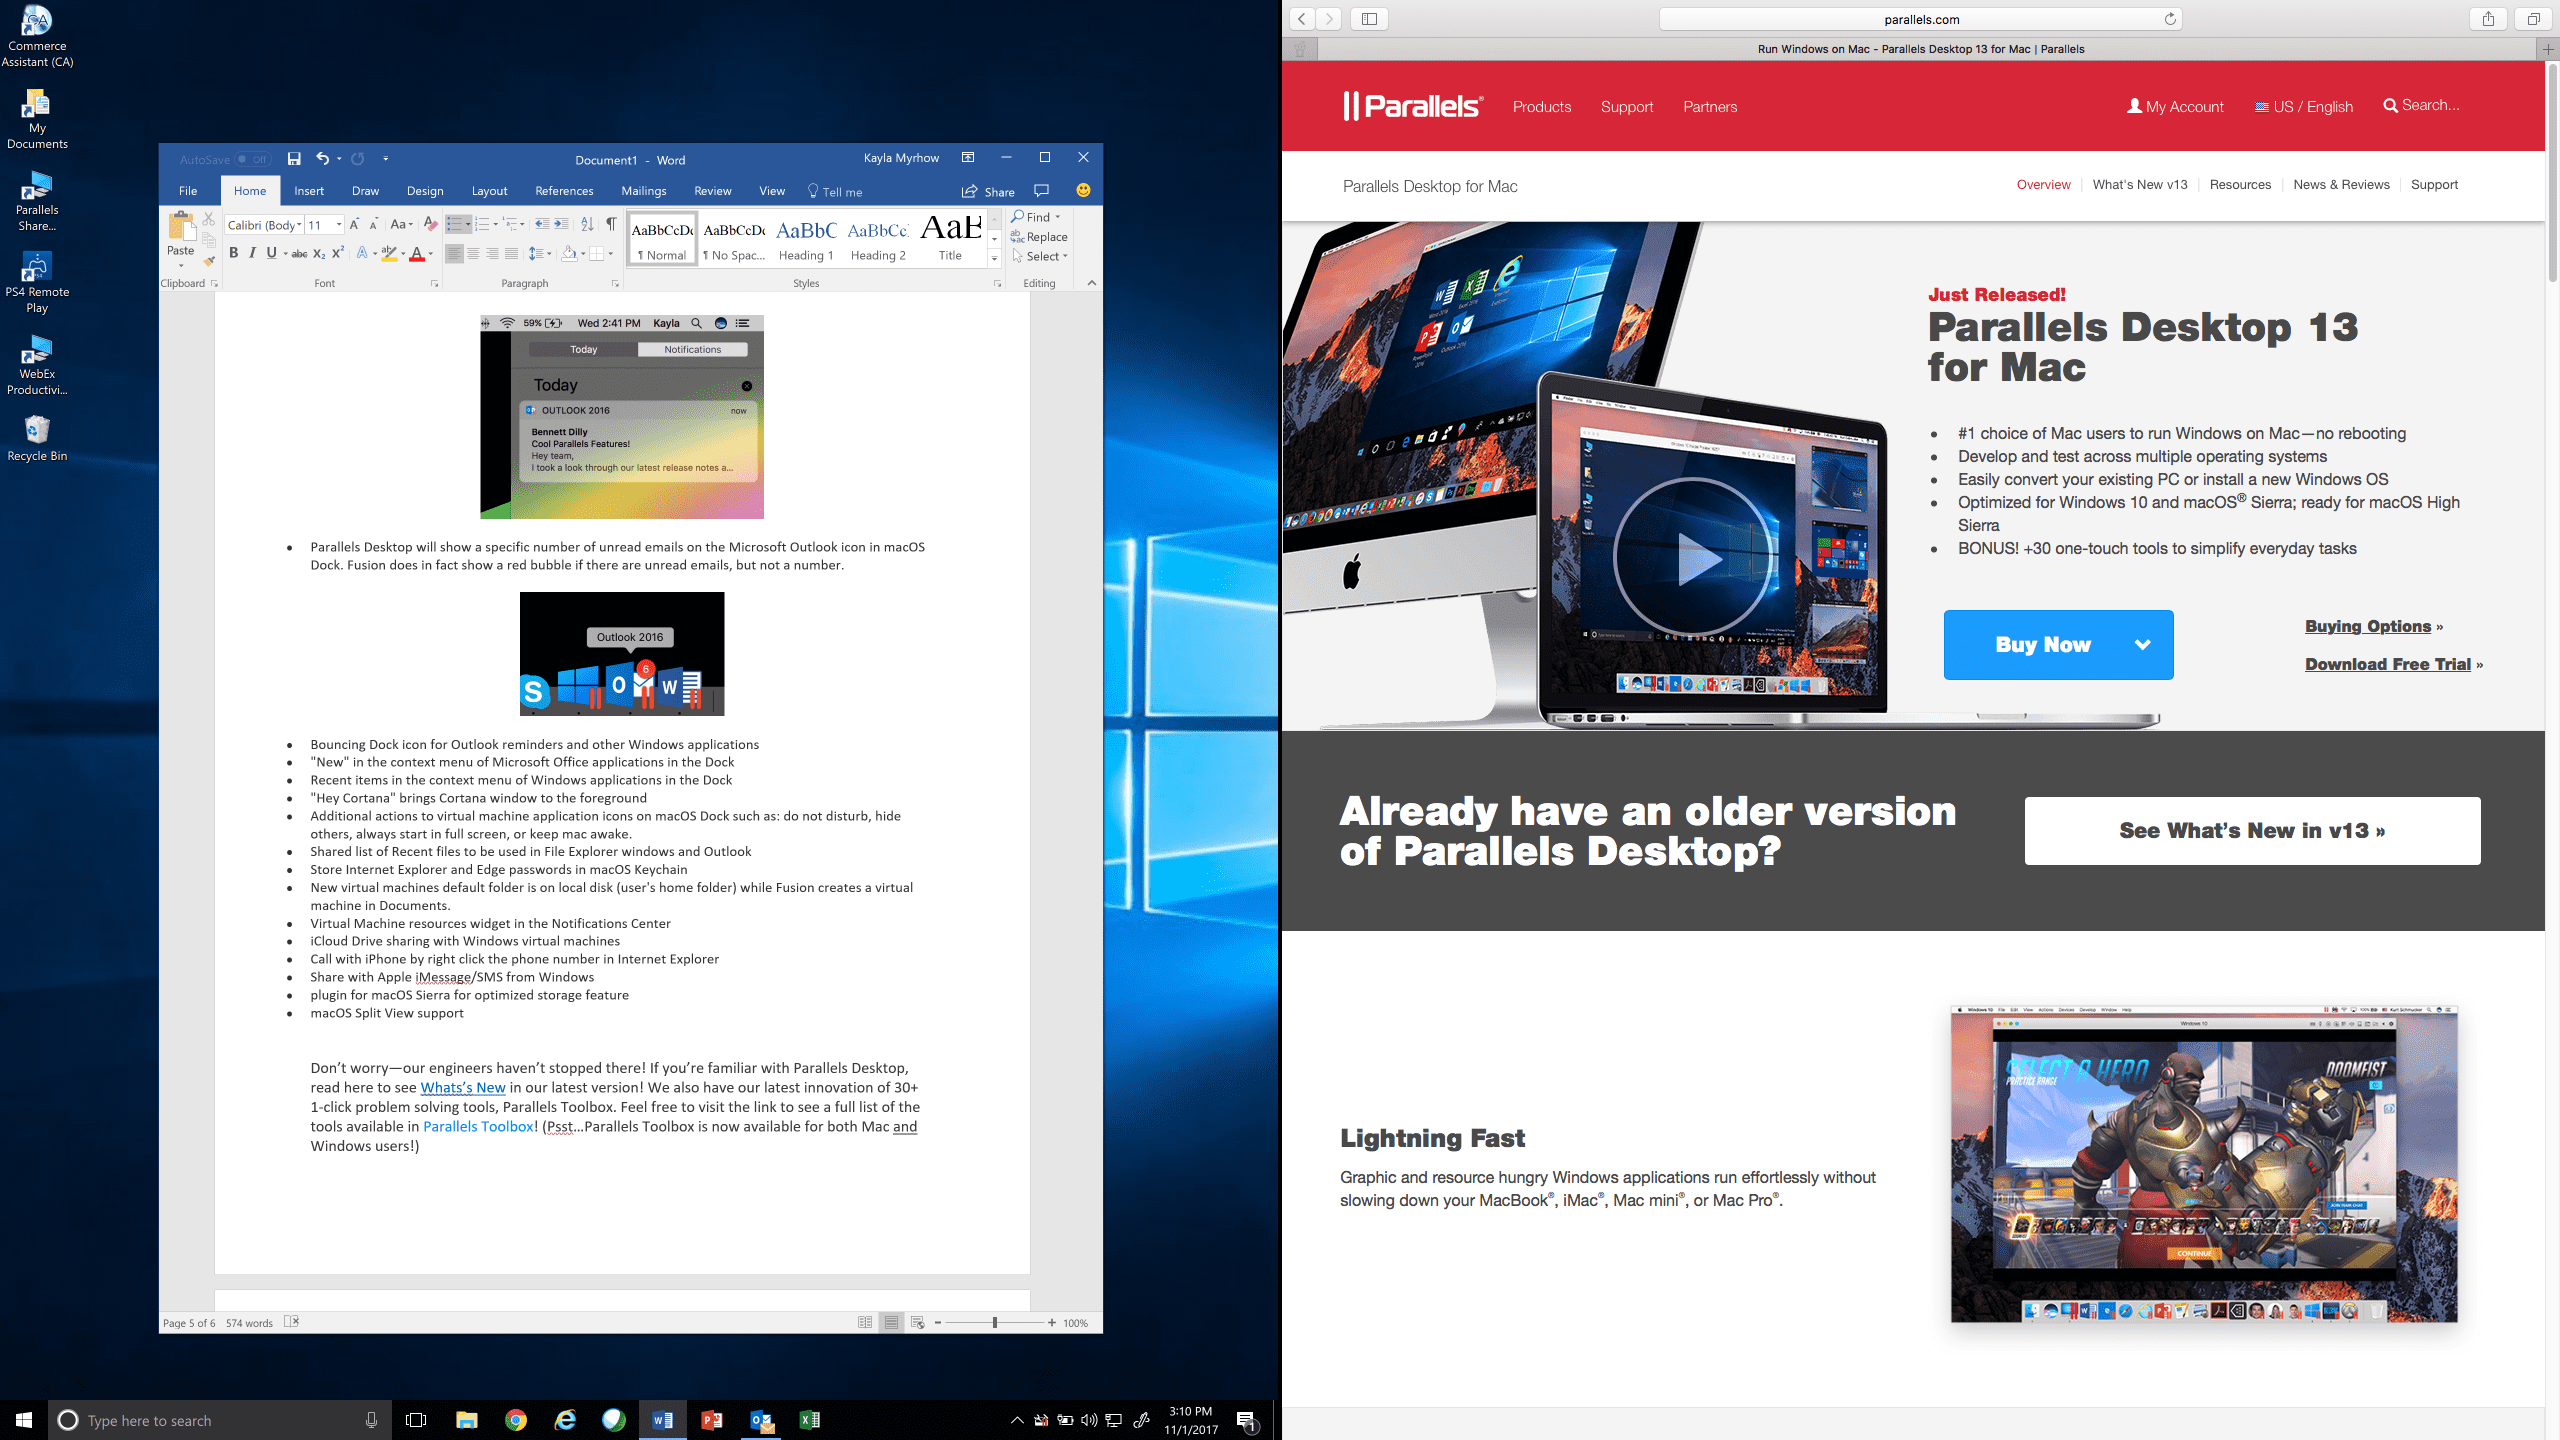Increase paragraph indent

[x=561, y=224]
